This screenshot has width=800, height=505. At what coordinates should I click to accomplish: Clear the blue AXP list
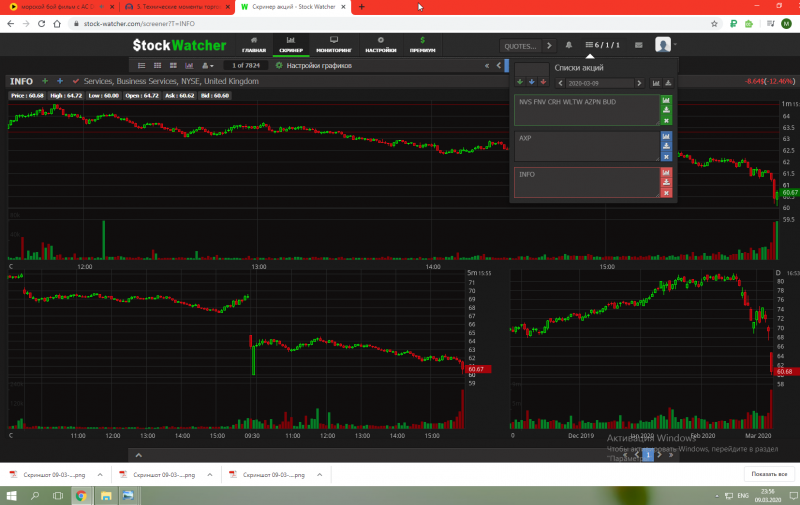666,157
